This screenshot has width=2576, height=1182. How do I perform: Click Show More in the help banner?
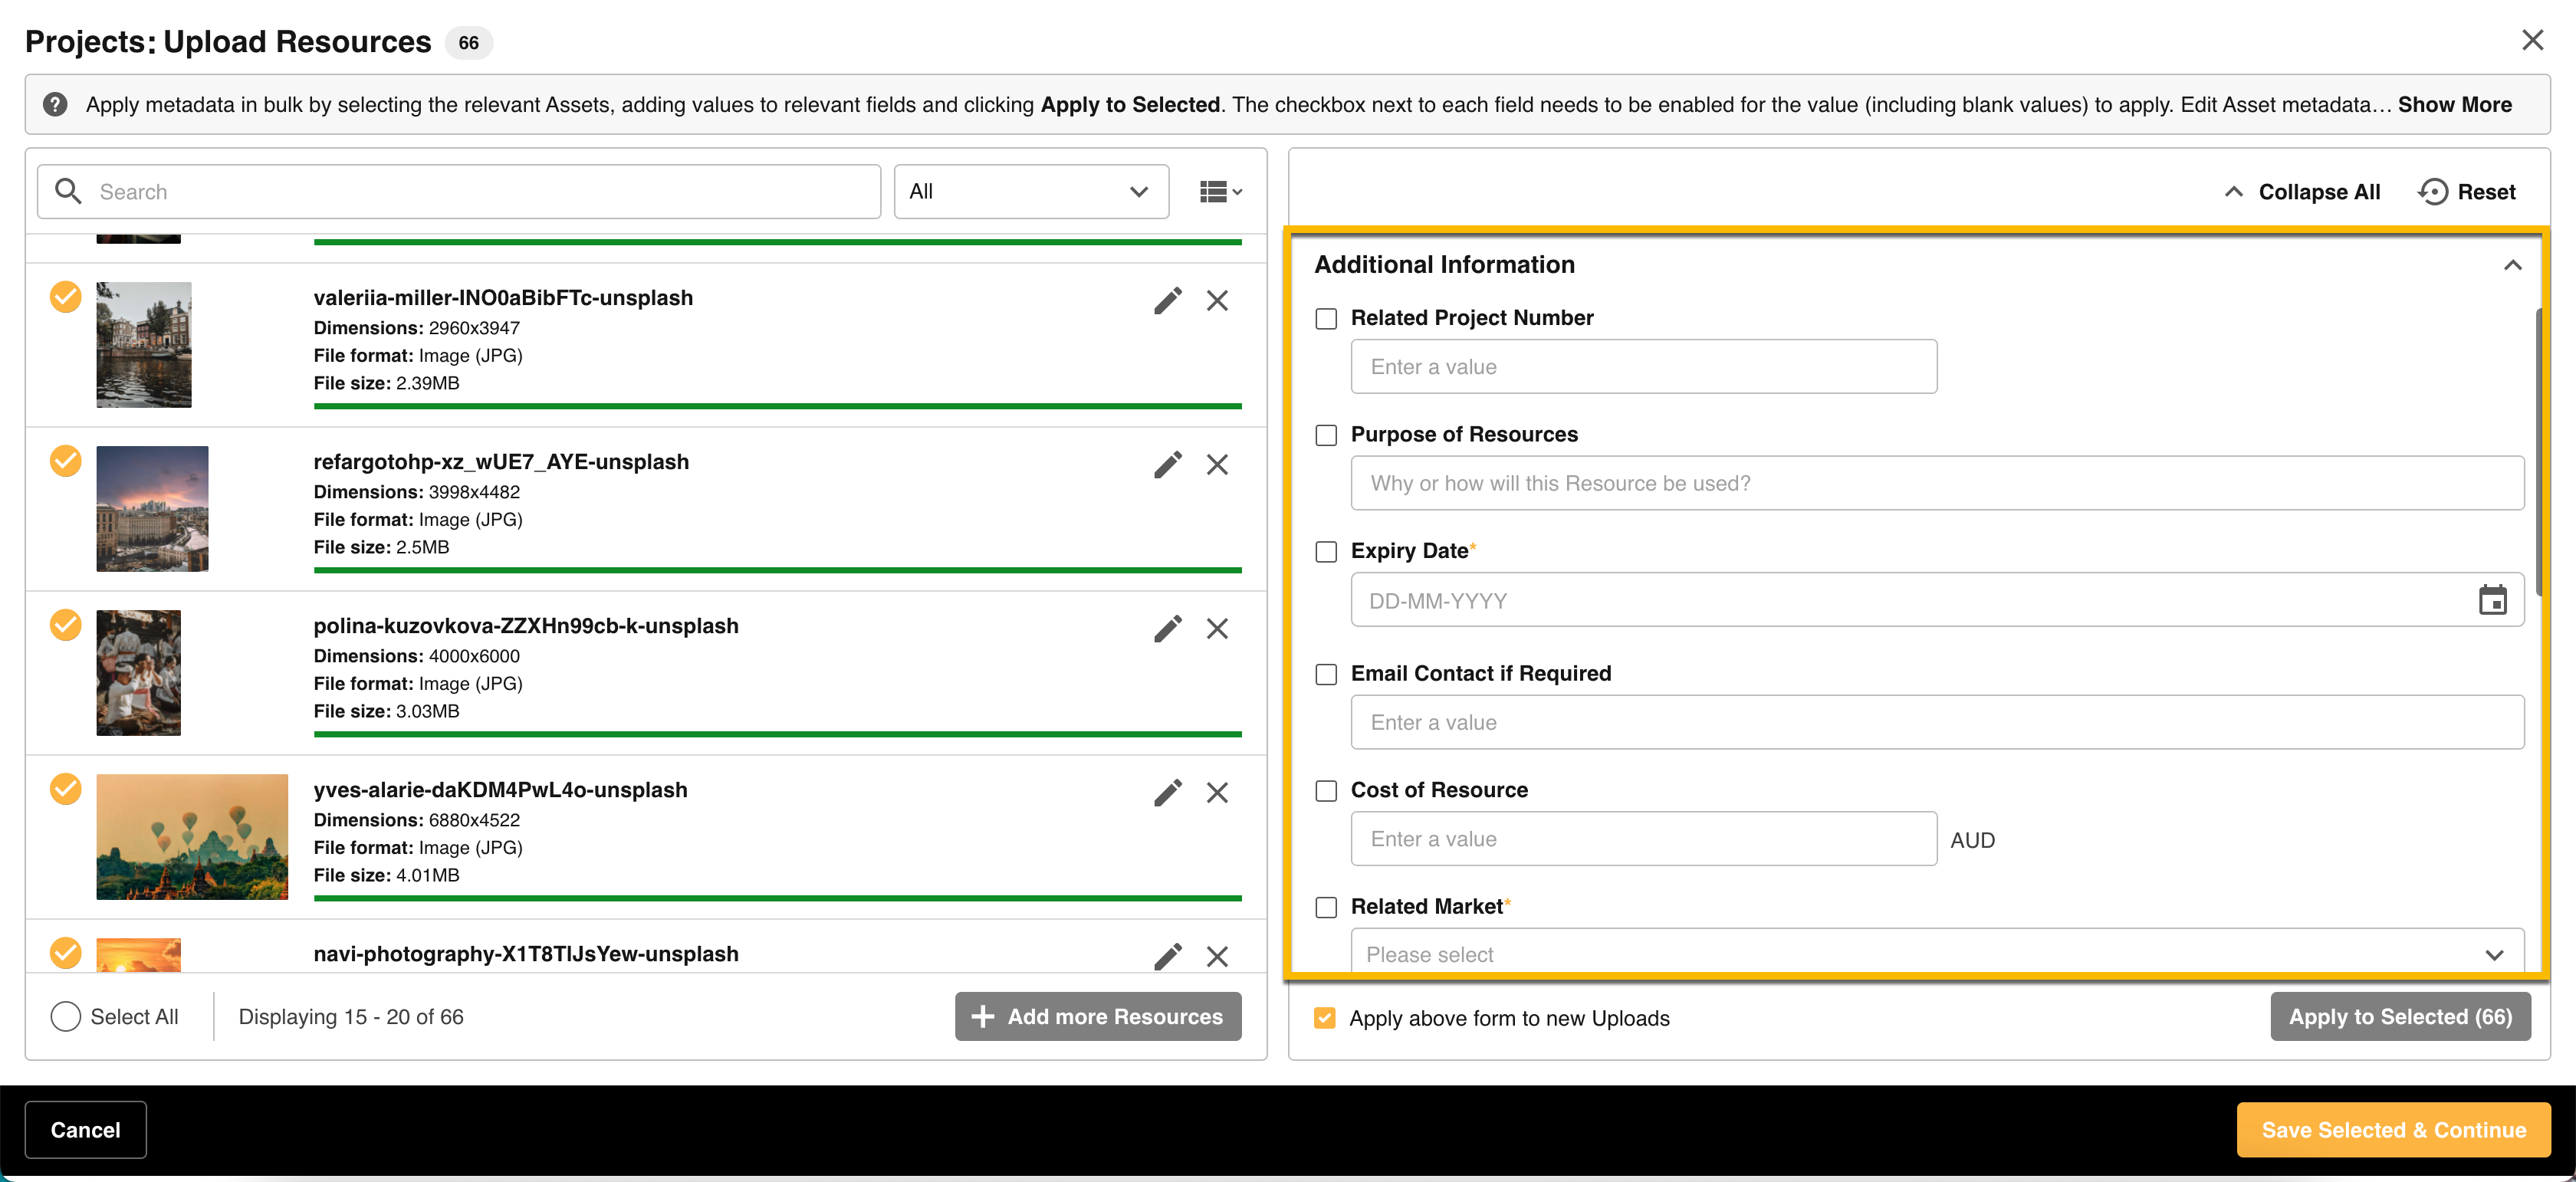pyautogui.click(x=2454, y=105)
